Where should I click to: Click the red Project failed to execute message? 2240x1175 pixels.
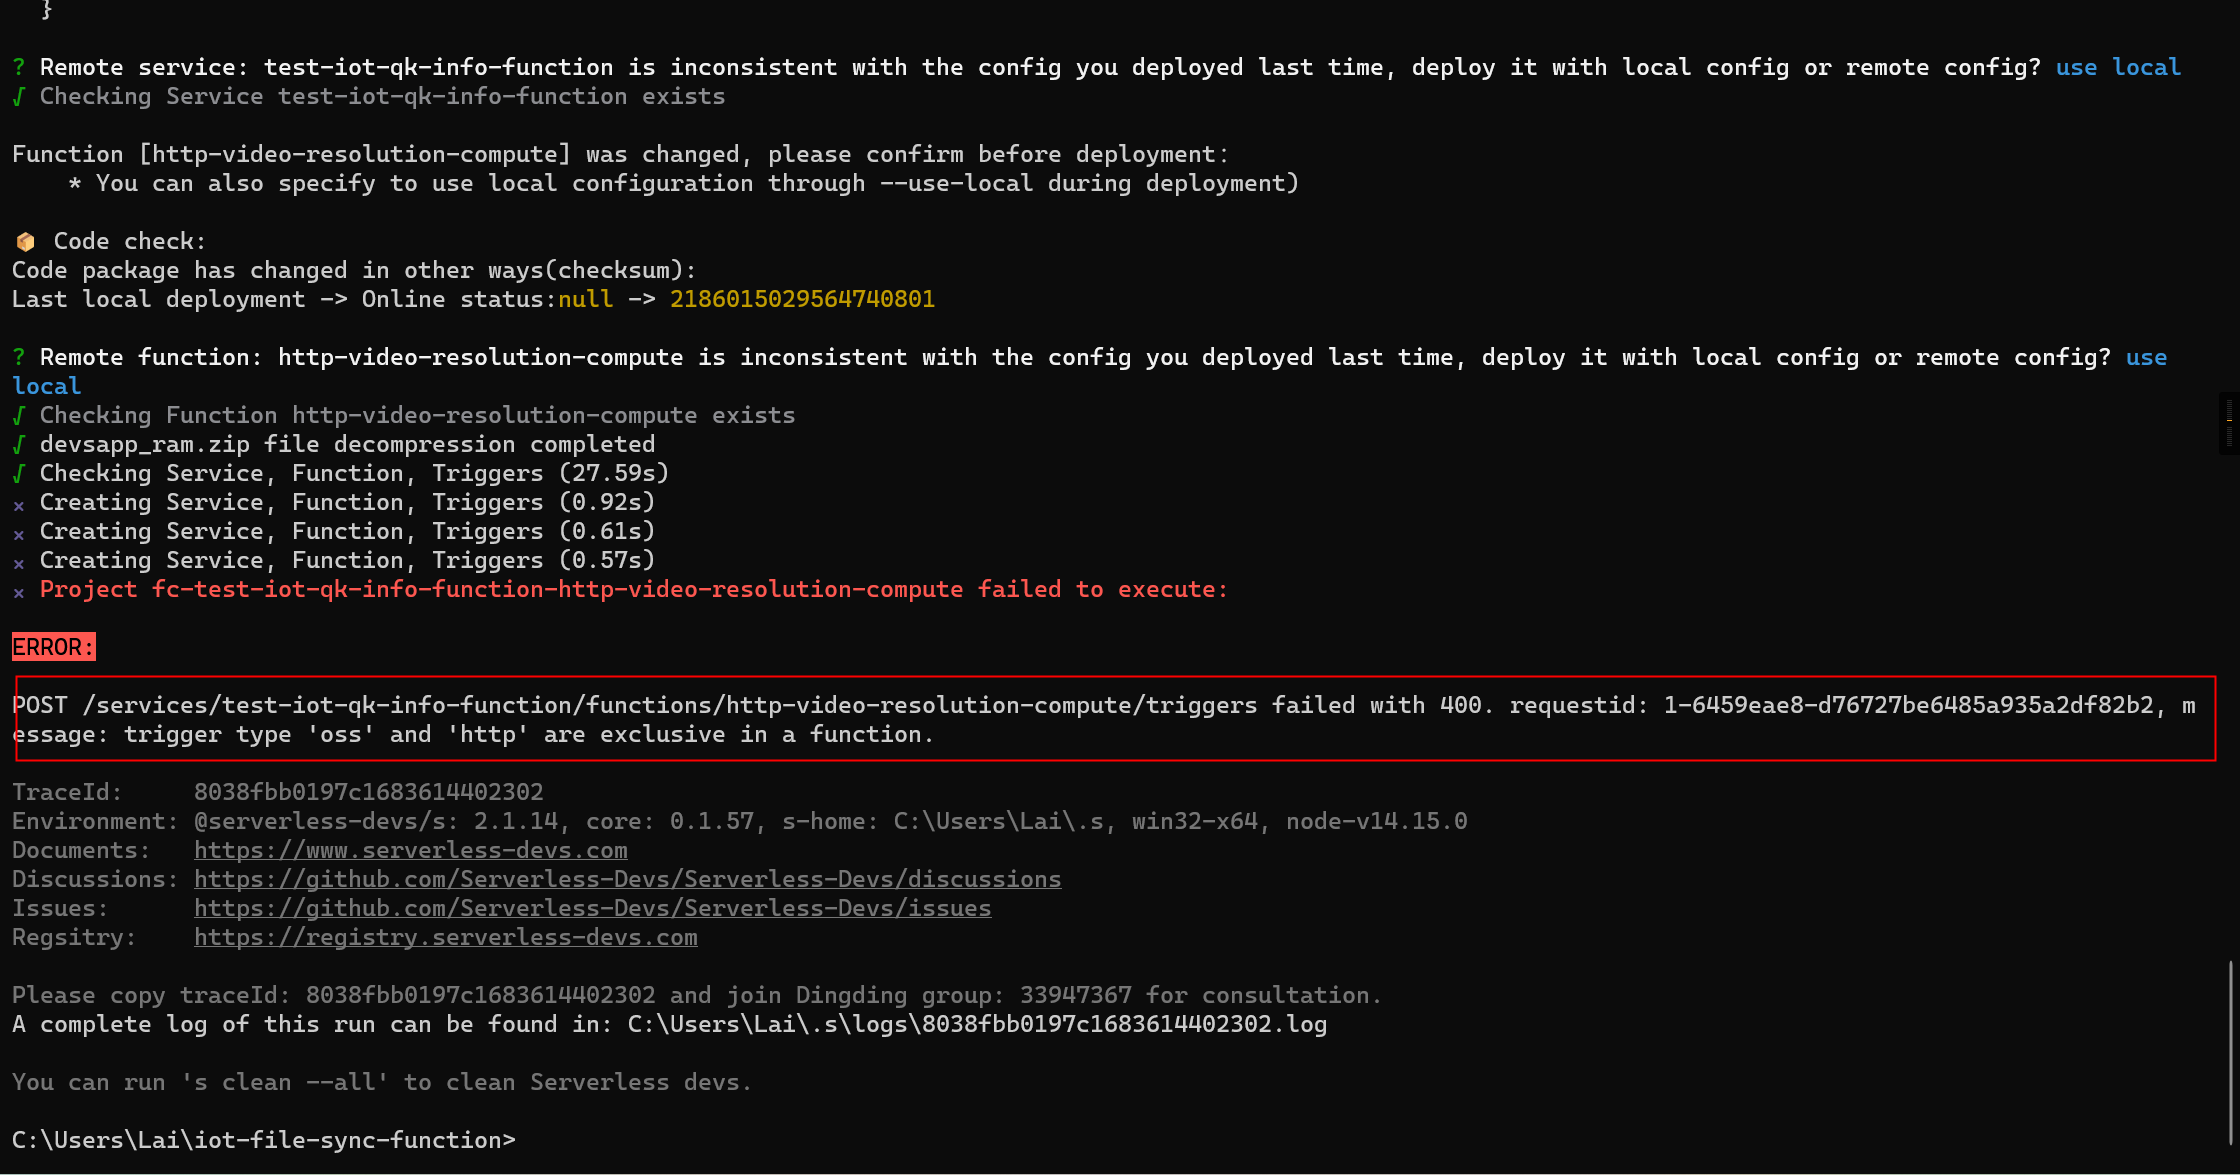coord(633,589)
